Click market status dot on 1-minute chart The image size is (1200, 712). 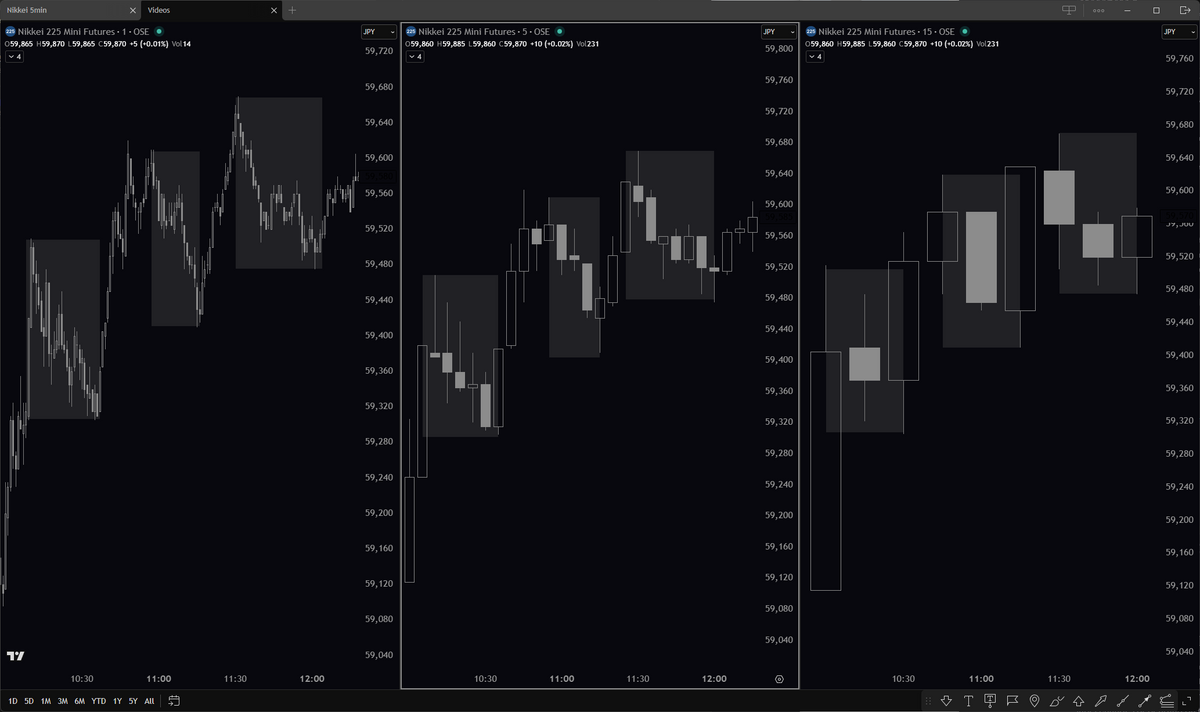159,32
